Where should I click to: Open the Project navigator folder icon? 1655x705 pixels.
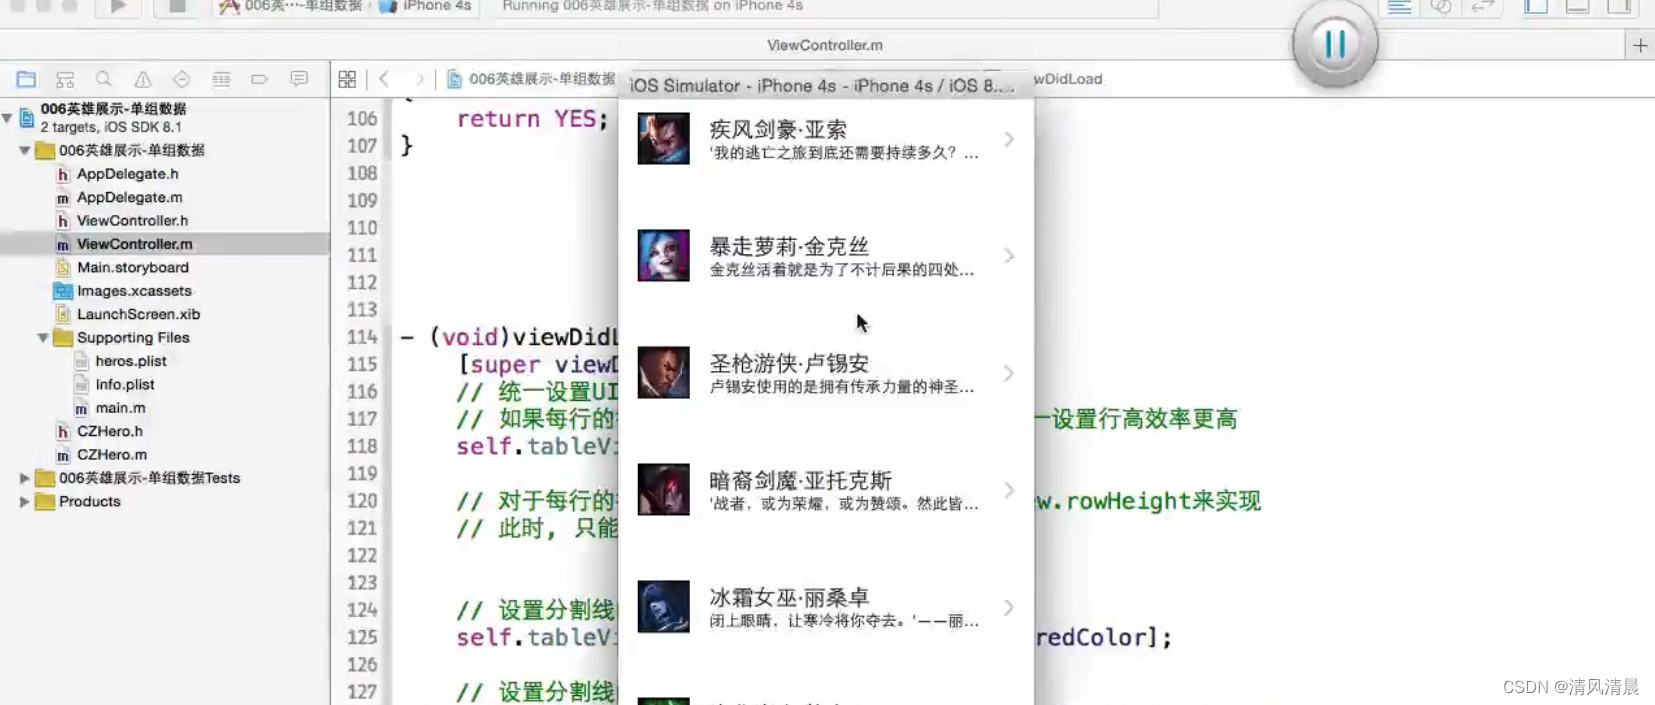26,79
